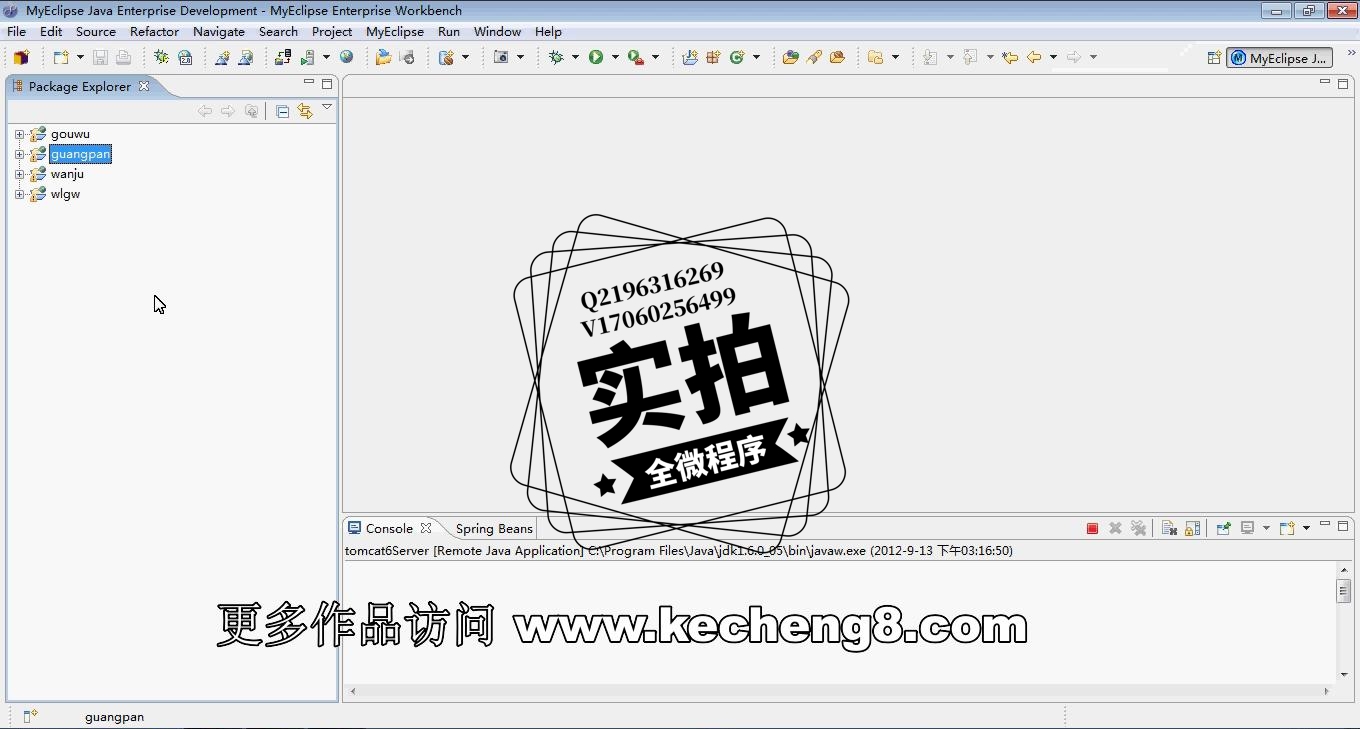Viewport: 1360px width, 729px height.
Task: Select the MyEclipse Java perspective button
Action: tap(1280, 58)
